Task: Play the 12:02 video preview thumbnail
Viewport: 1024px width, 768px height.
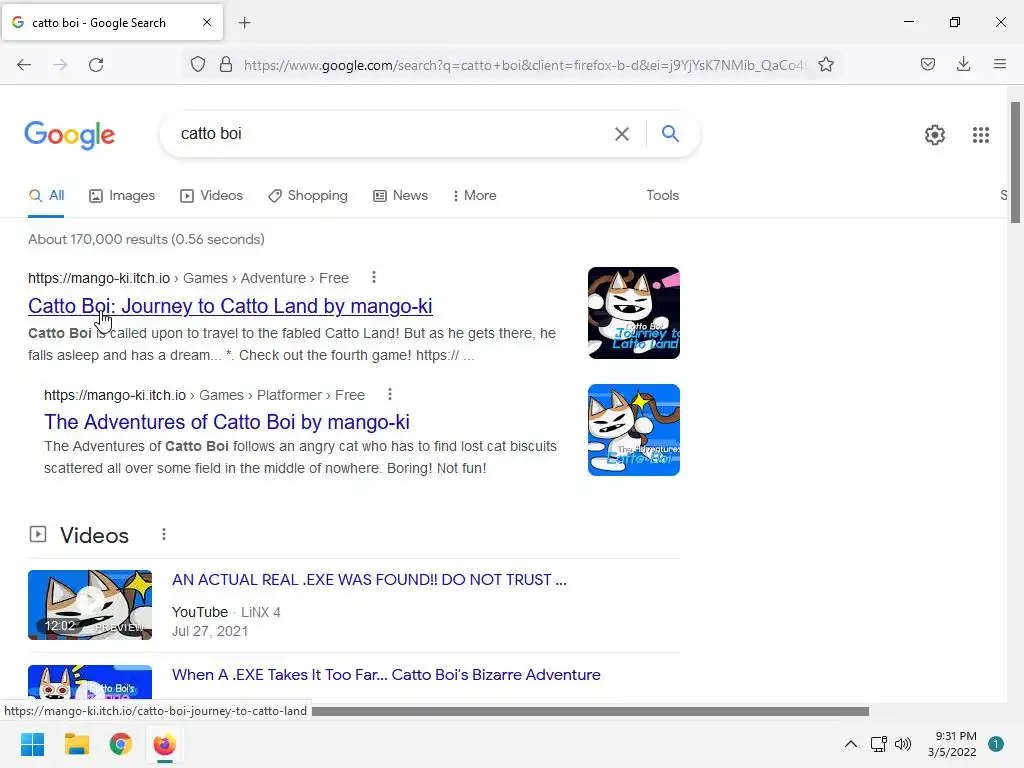Action: [90, 605]
